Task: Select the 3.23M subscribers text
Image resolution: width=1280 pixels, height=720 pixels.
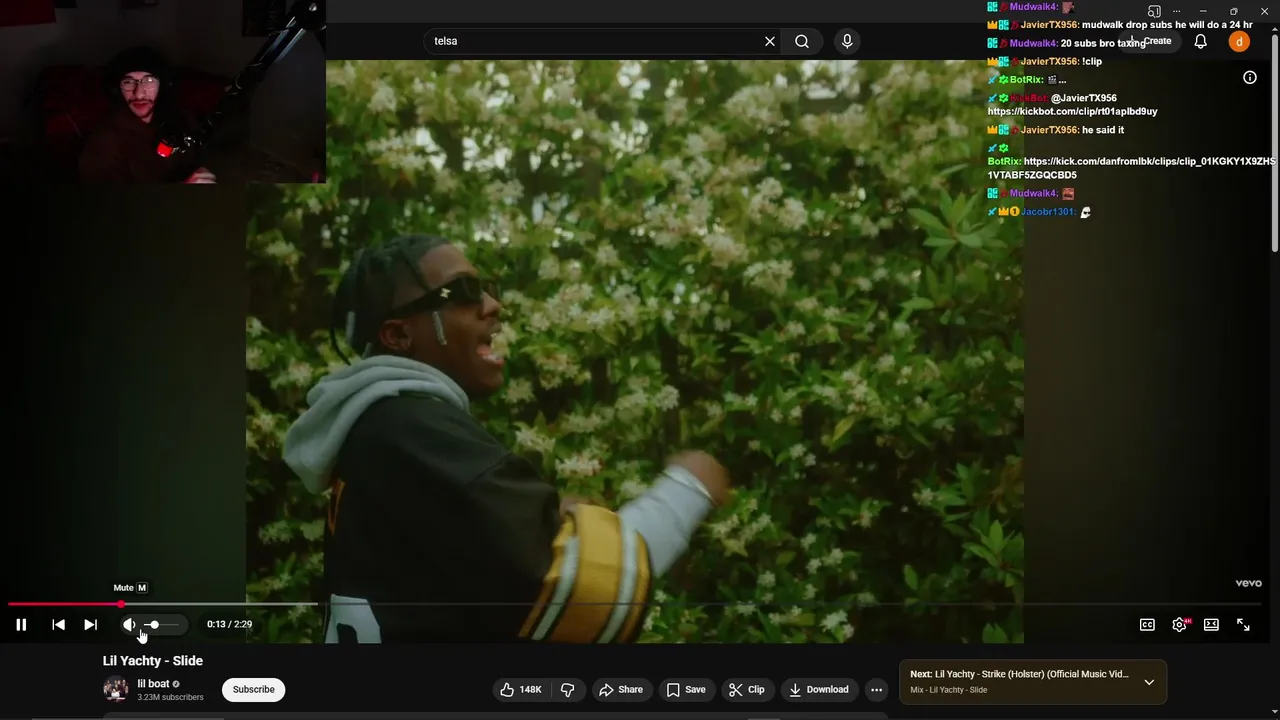Action: 170,697
